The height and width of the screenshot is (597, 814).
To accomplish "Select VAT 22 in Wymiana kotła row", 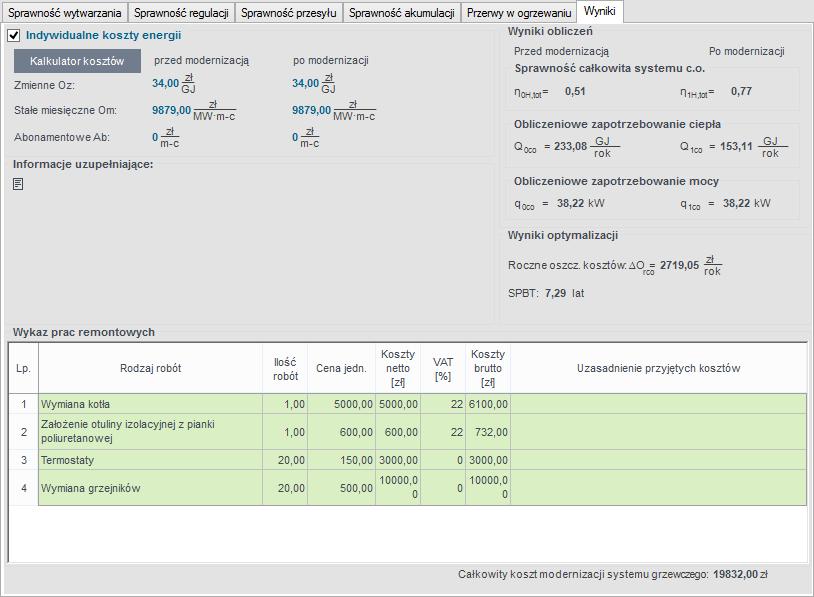I will coord(443,404).
